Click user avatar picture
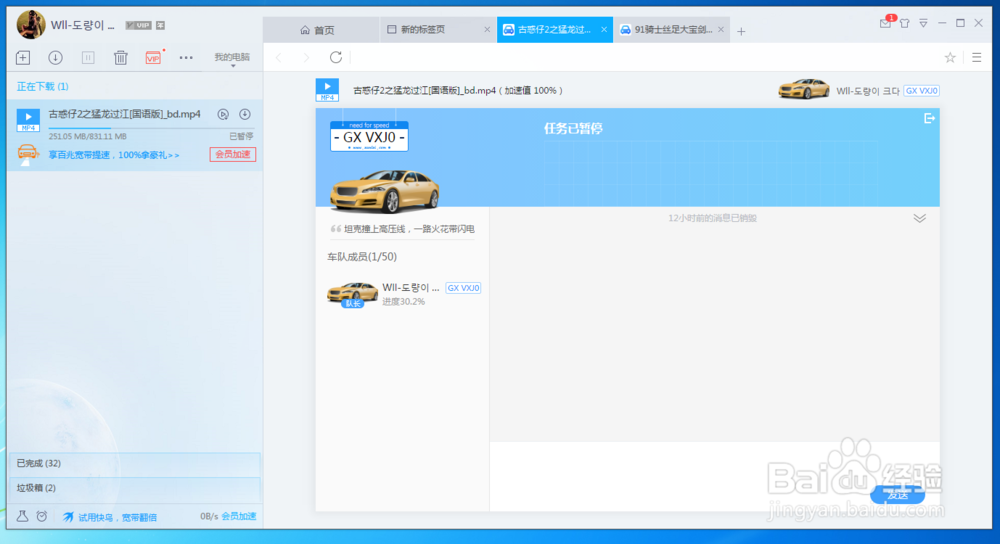The width and height of the screenshot is (1000, 544). tap(31, 25)
